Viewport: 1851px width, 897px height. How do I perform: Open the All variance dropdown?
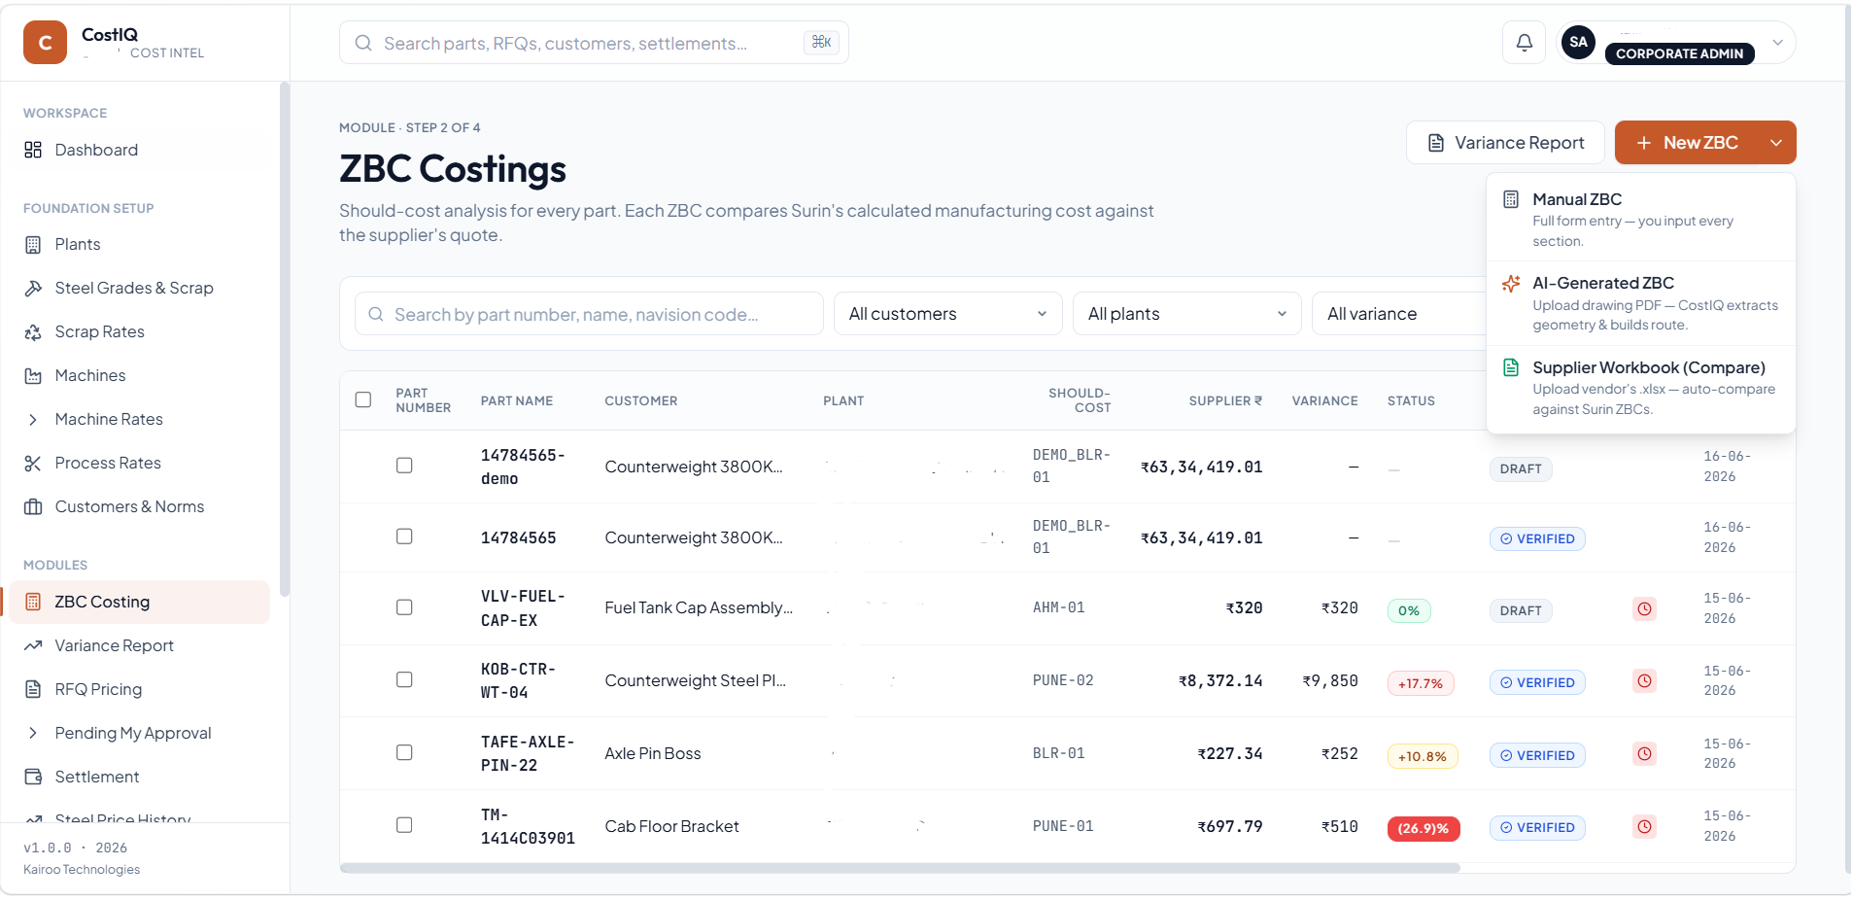pyautogui.click(x=1399, y=314)
